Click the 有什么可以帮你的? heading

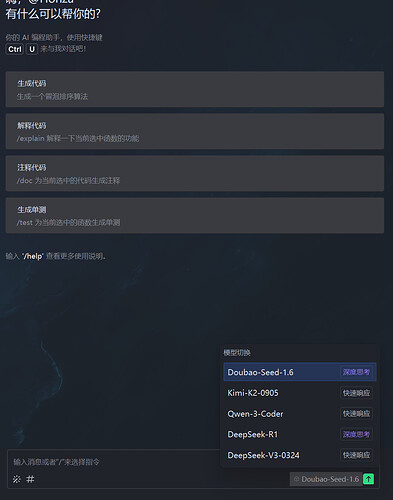coord(53,14)
